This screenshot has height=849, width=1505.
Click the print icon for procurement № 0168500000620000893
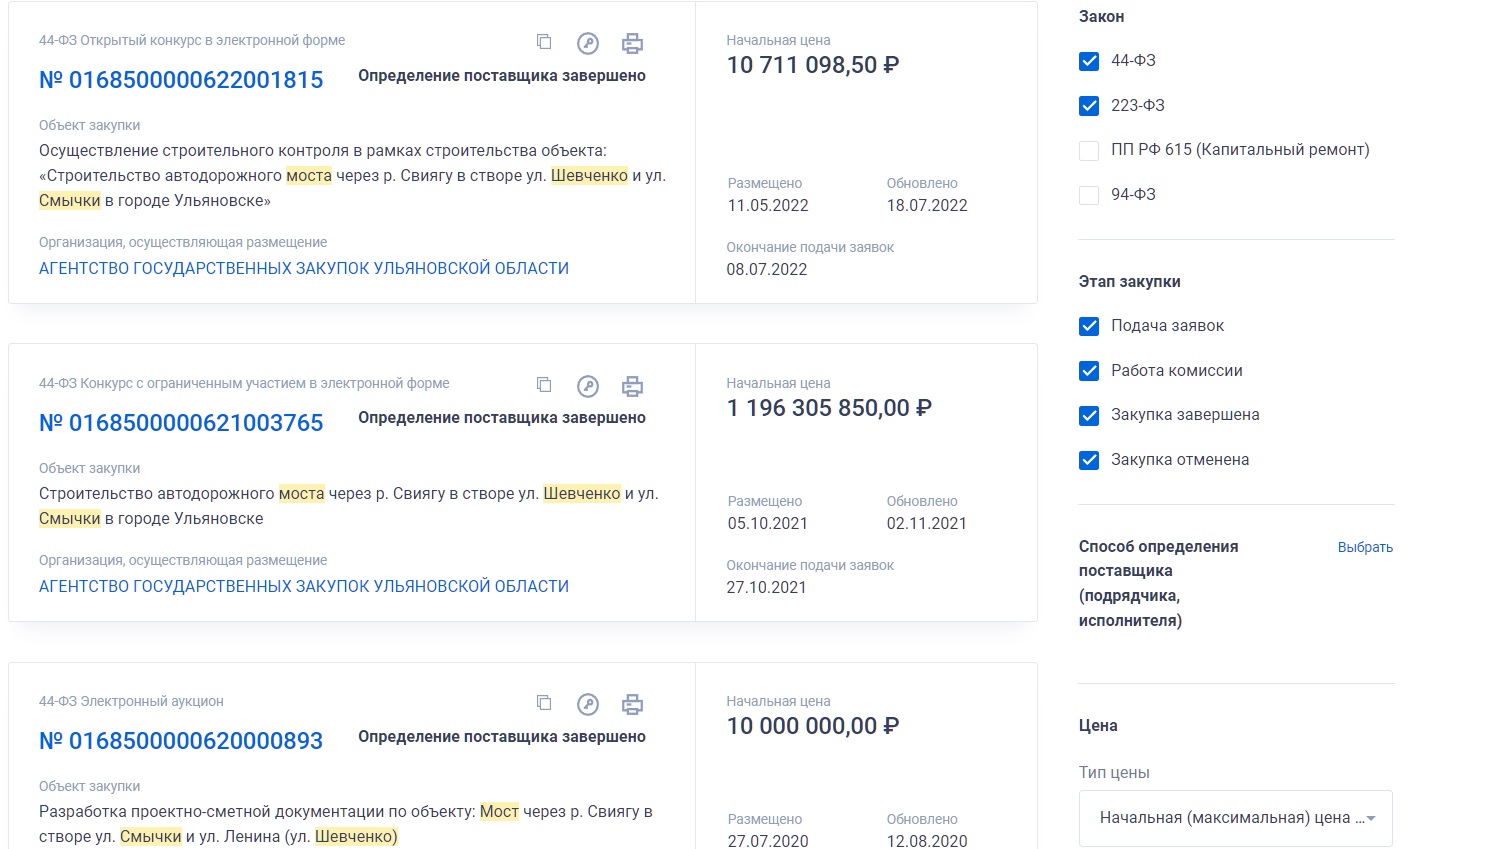click(632, 704)
